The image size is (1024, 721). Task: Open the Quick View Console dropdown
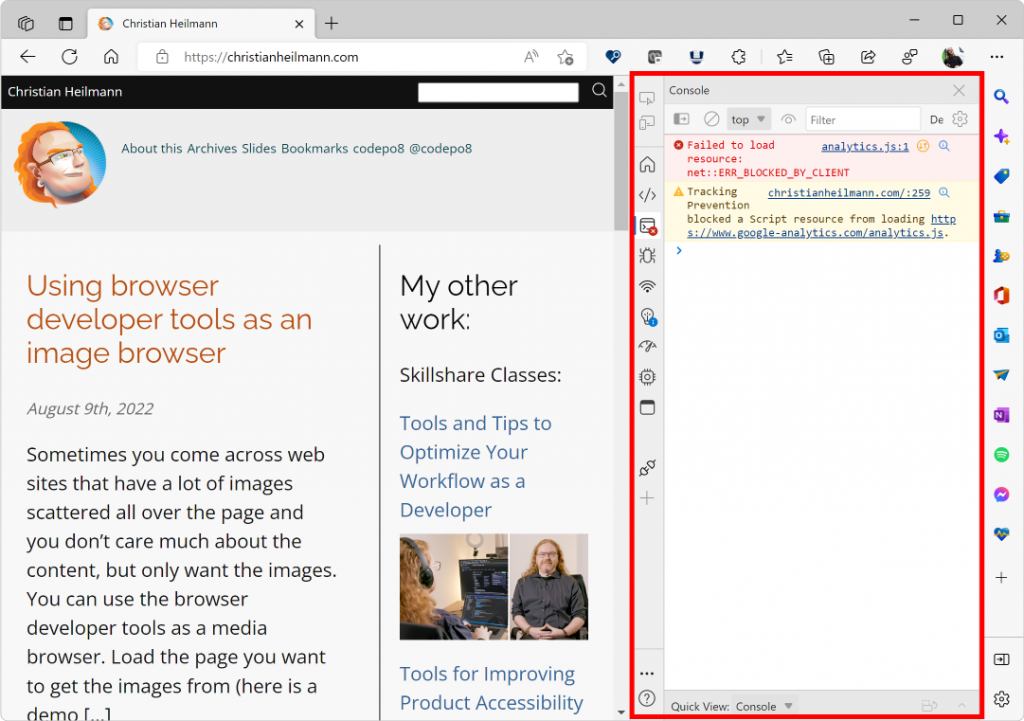(x=763, y=707)
